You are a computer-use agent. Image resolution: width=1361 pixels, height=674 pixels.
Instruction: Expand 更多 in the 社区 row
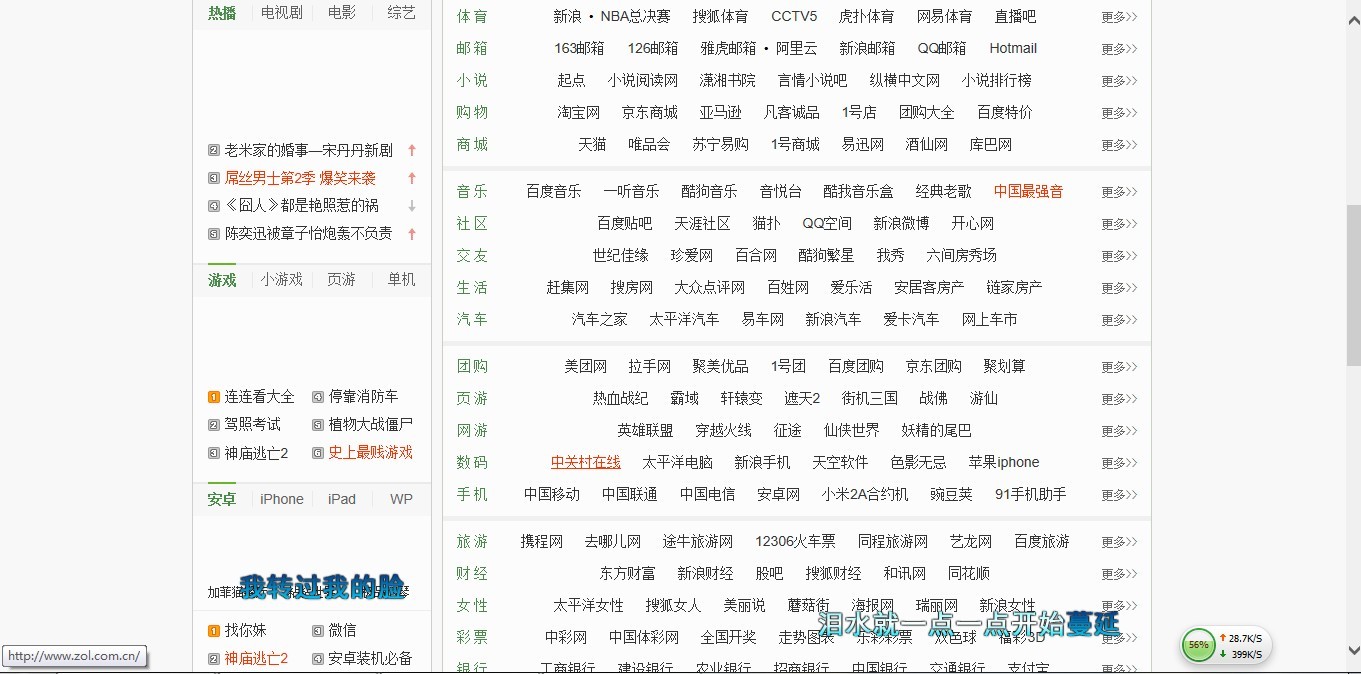[1119, 224]
